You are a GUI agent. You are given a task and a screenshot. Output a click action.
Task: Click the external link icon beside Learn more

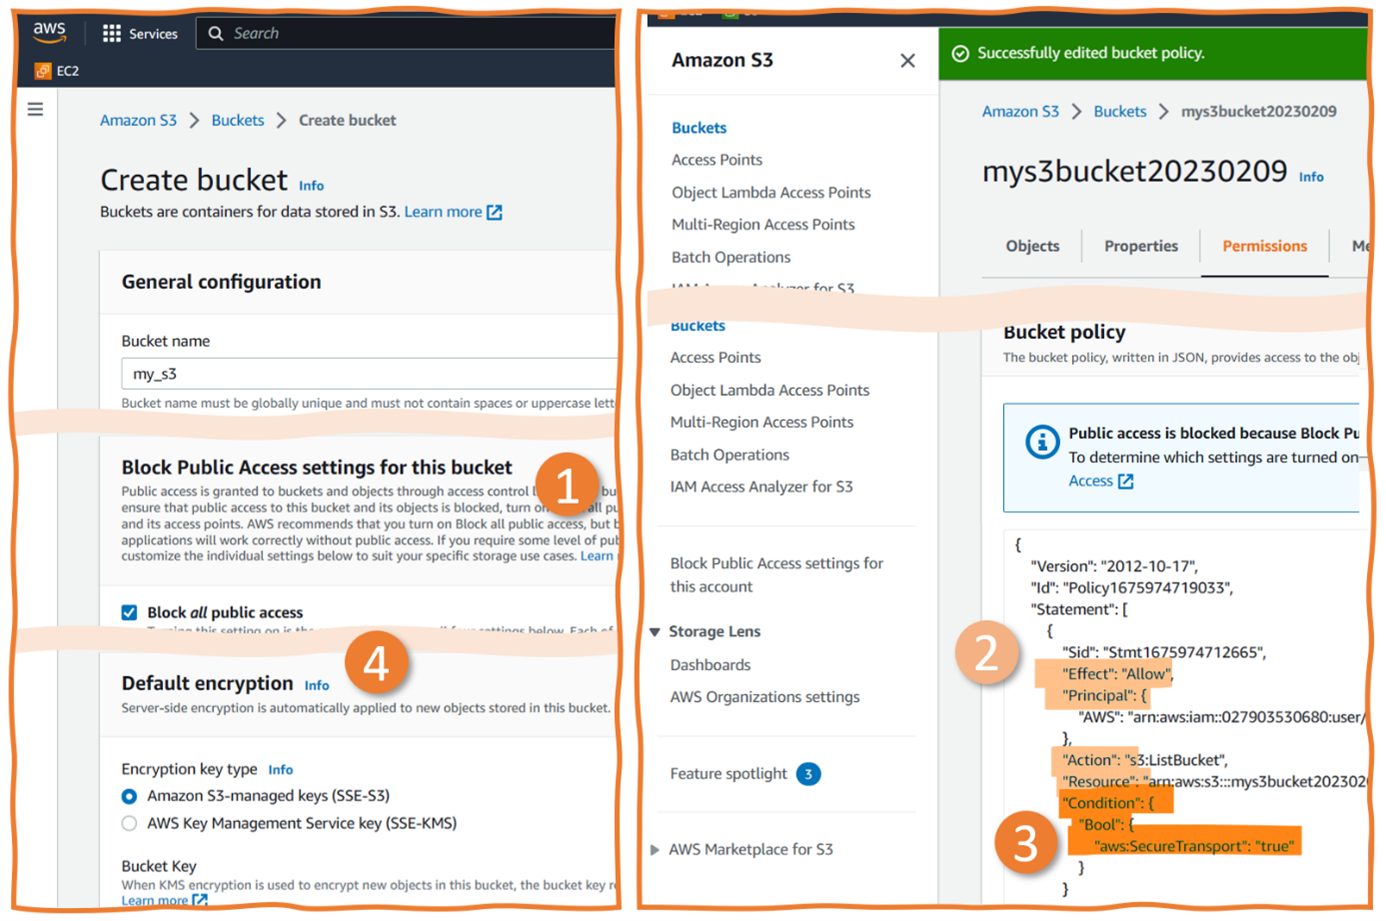click(494, 212)
